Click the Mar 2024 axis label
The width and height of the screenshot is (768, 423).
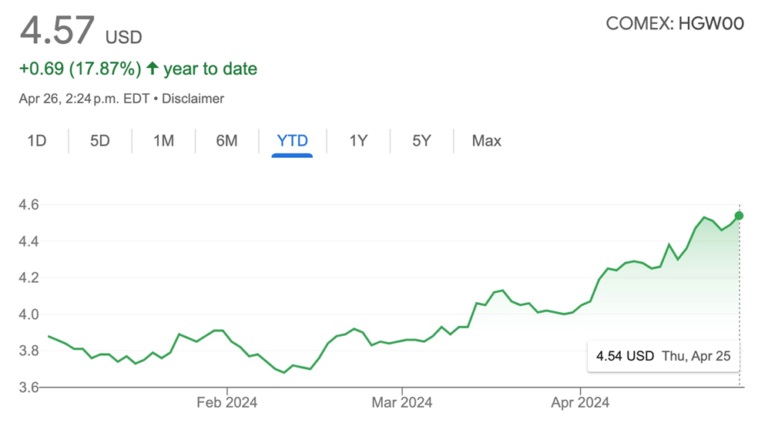pyautogui.click(x=401, y=403)
